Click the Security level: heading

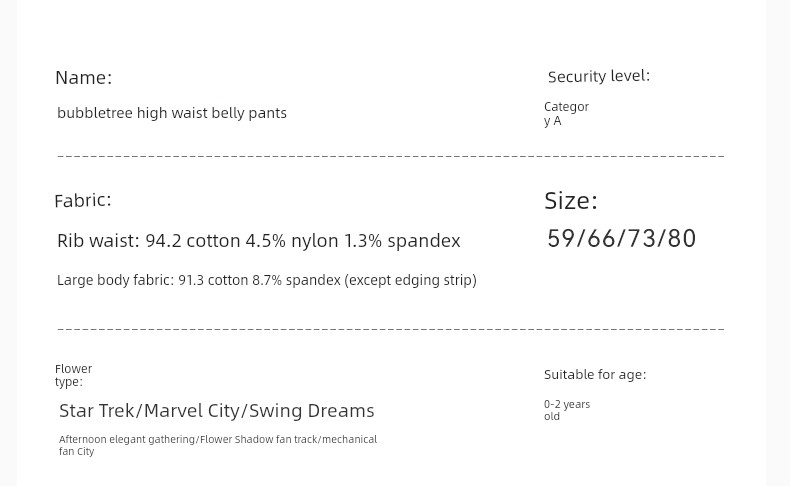[599, 76]
